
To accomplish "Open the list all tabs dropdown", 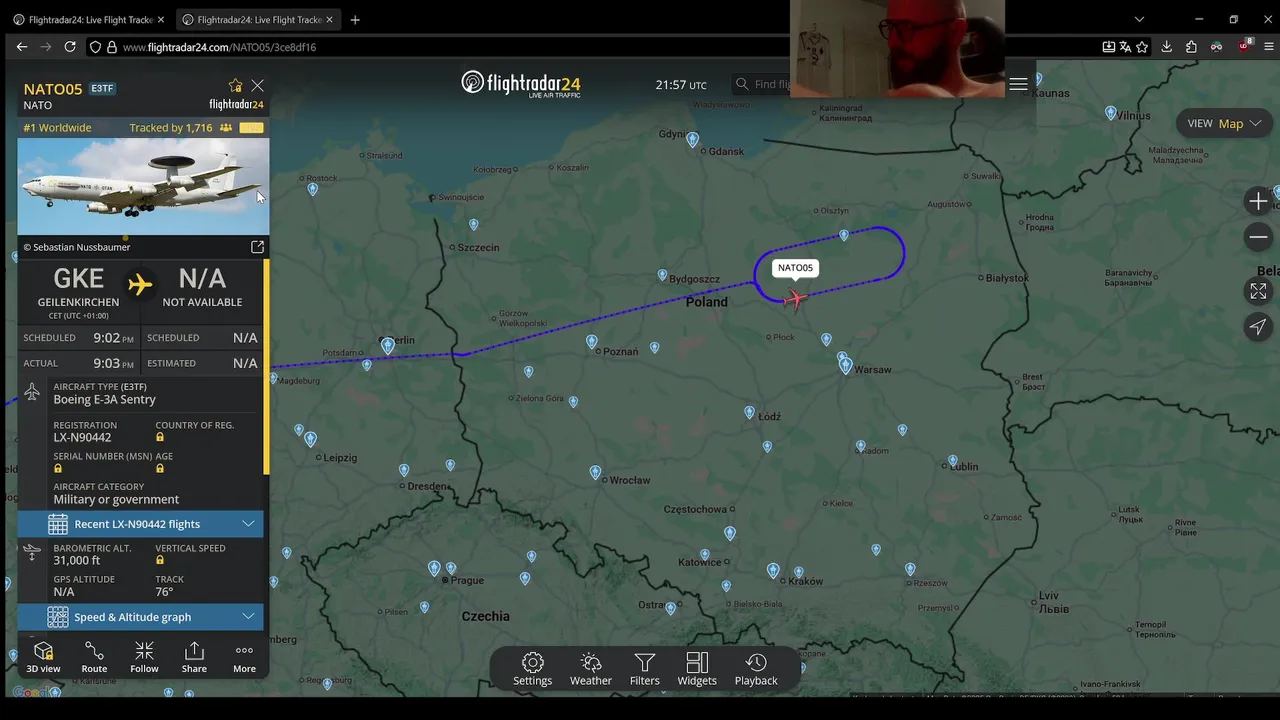I will click(x=1139, y=19).
